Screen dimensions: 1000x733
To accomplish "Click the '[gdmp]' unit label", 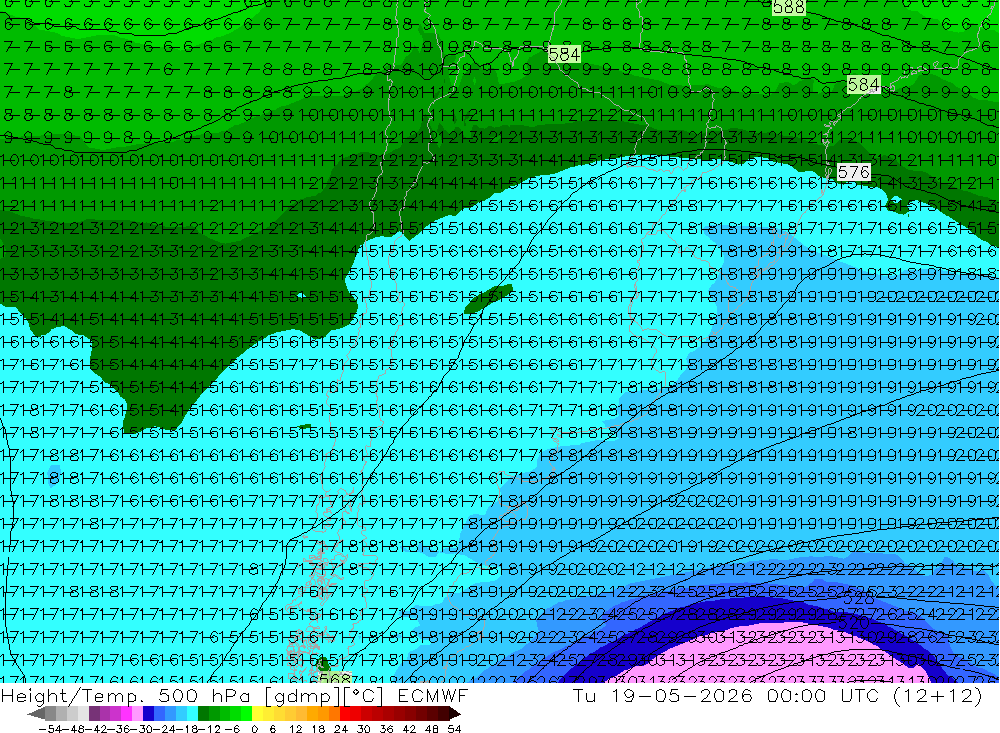I will [x=303, y=696].
